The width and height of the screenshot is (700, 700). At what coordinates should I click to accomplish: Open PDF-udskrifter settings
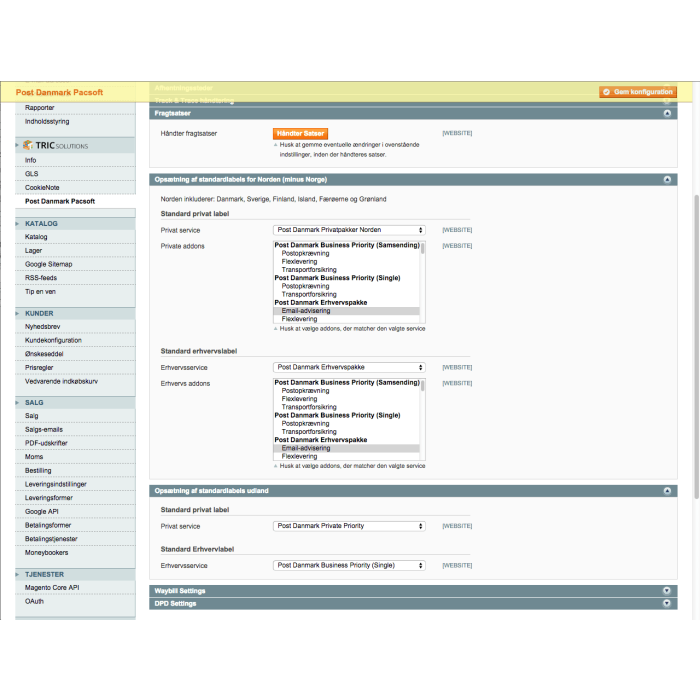coord(46,443)
